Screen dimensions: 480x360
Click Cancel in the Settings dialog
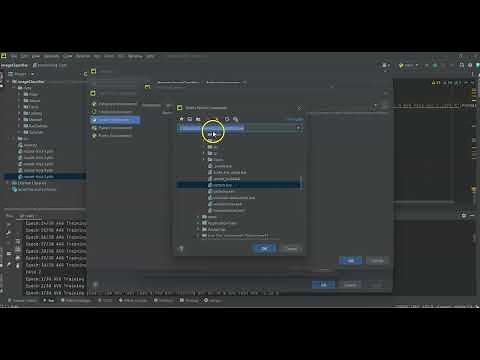click(x=350, y=285)
